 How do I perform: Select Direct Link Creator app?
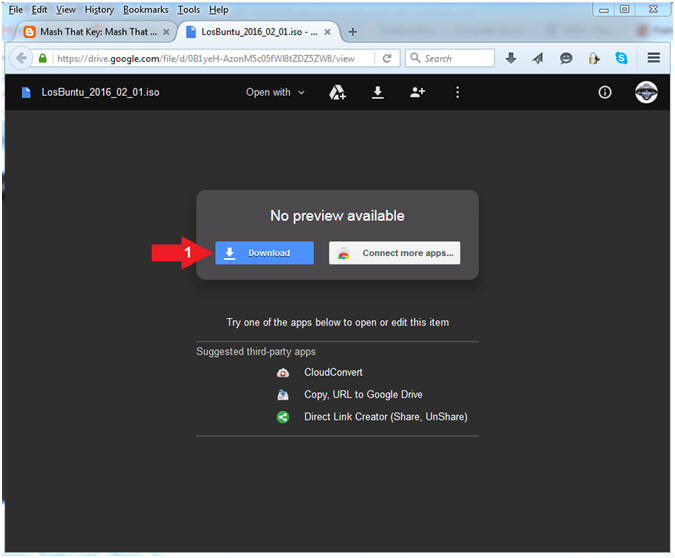click(x=386, y=417)
